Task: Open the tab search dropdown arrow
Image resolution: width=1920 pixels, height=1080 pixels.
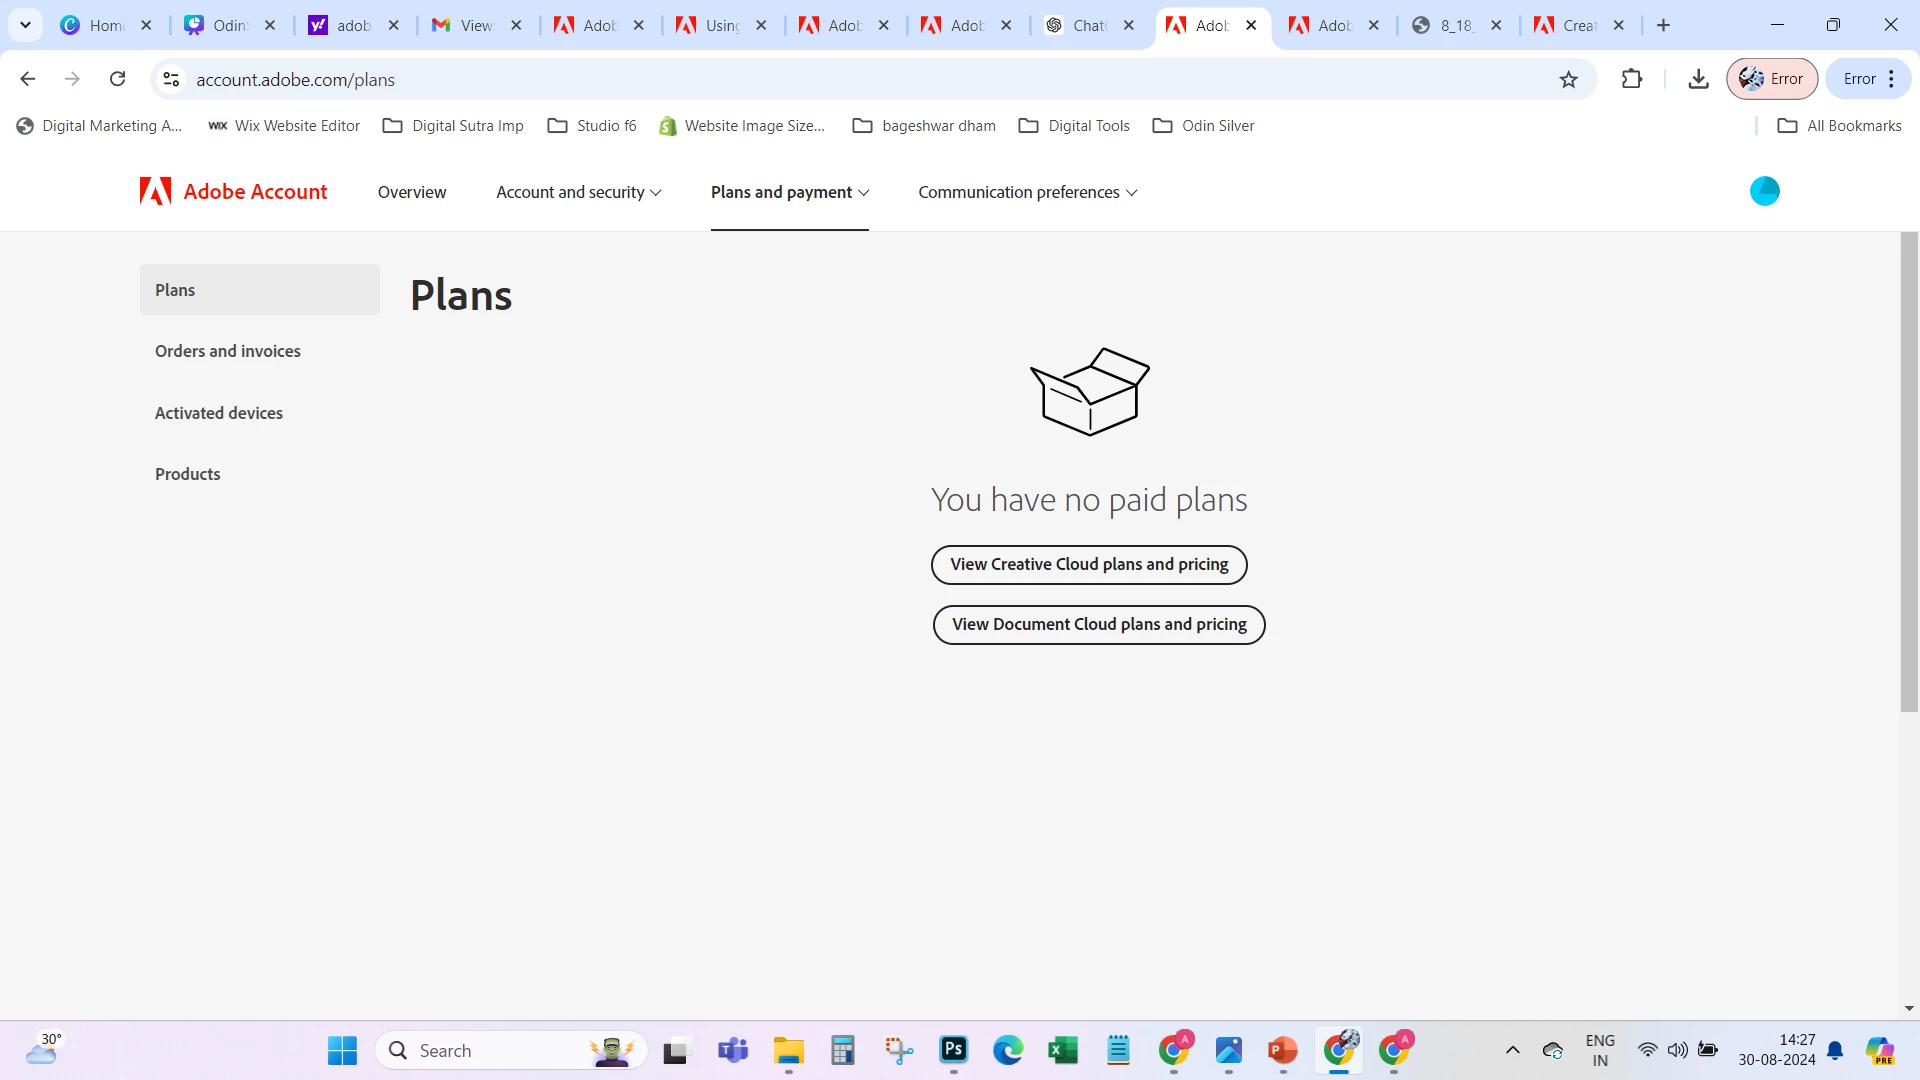Action: coord(26,25)
